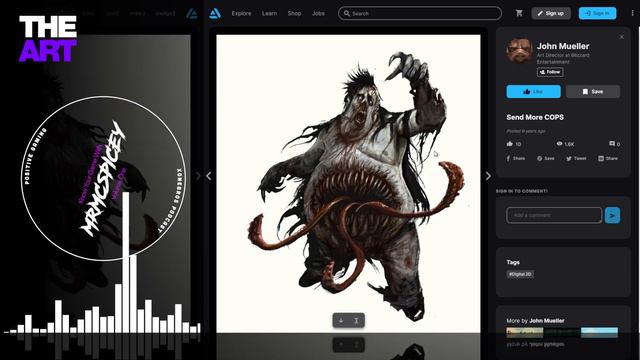640x360 pixels.
Task: Go to the previous artwork arrow
Action: pos(209,176)
